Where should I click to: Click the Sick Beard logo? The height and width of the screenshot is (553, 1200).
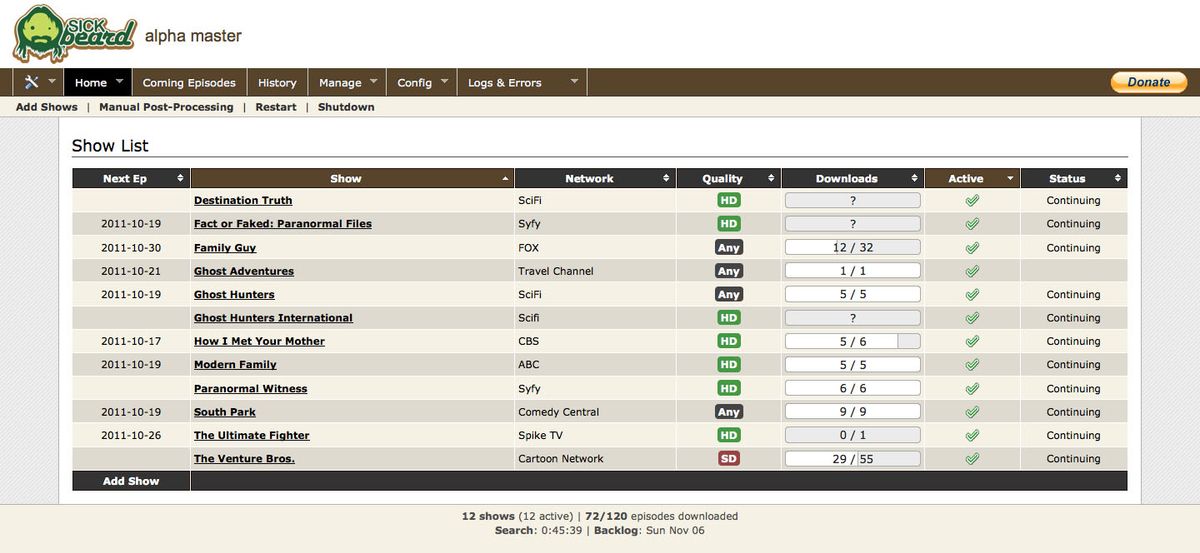(74, 33)
